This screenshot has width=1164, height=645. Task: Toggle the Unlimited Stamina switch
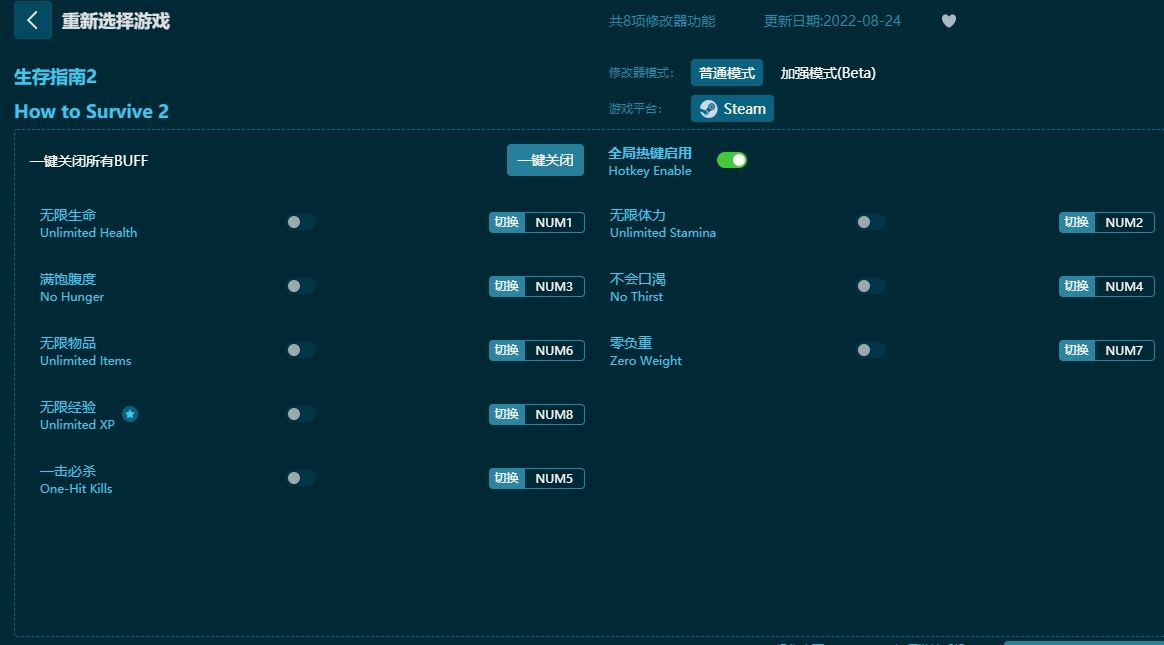point(871,222)
